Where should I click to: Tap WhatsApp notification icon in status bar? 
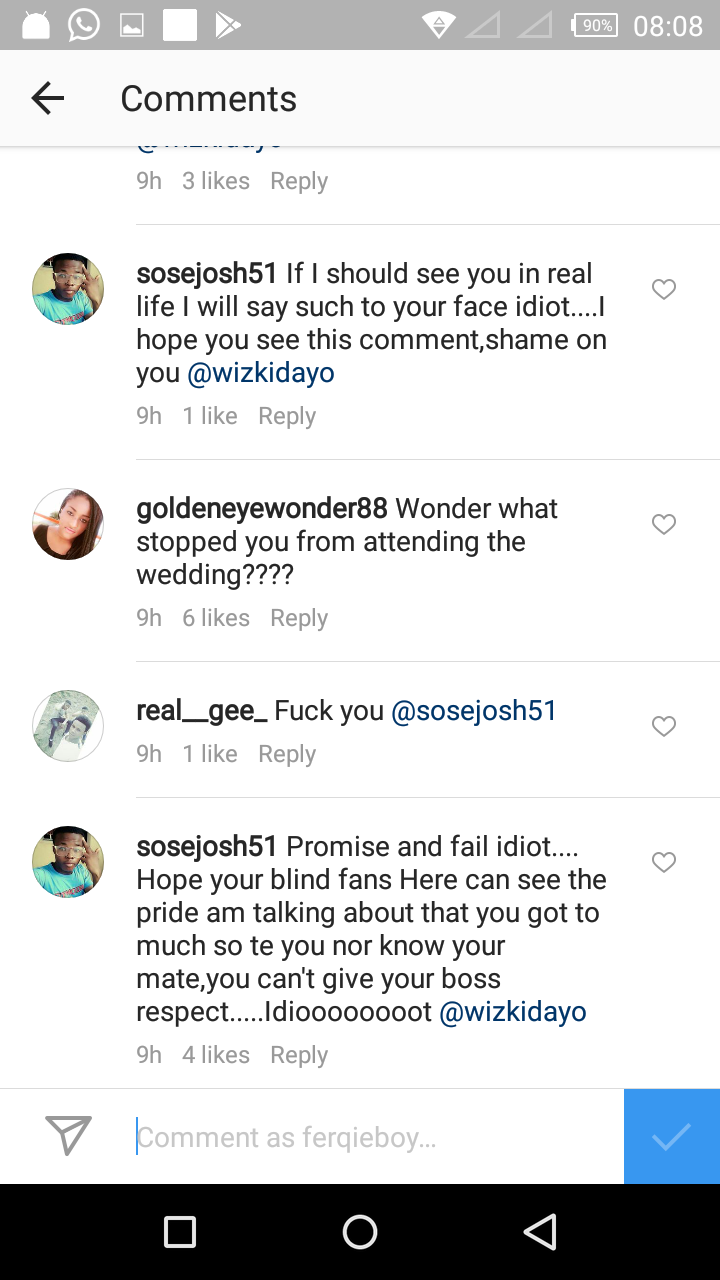[x=84, y=25]
